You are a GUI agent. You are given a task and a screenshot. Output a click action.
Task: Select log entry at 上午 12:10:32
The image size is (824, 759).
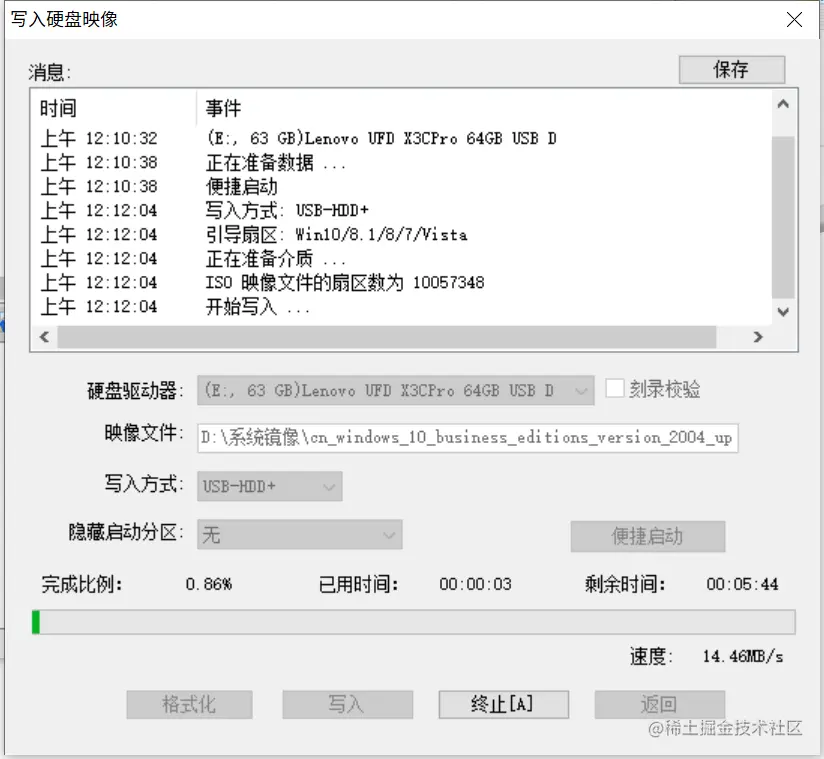tap(402, 139)
